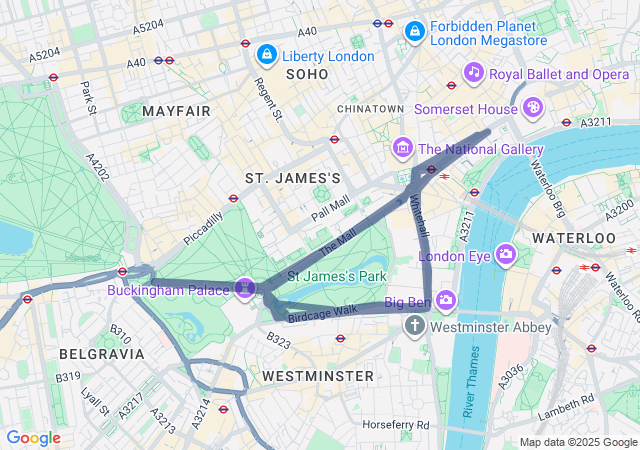Viewport: 640px width, 450px height.
Task: Click the Google logo
Action: pos(34,438)
